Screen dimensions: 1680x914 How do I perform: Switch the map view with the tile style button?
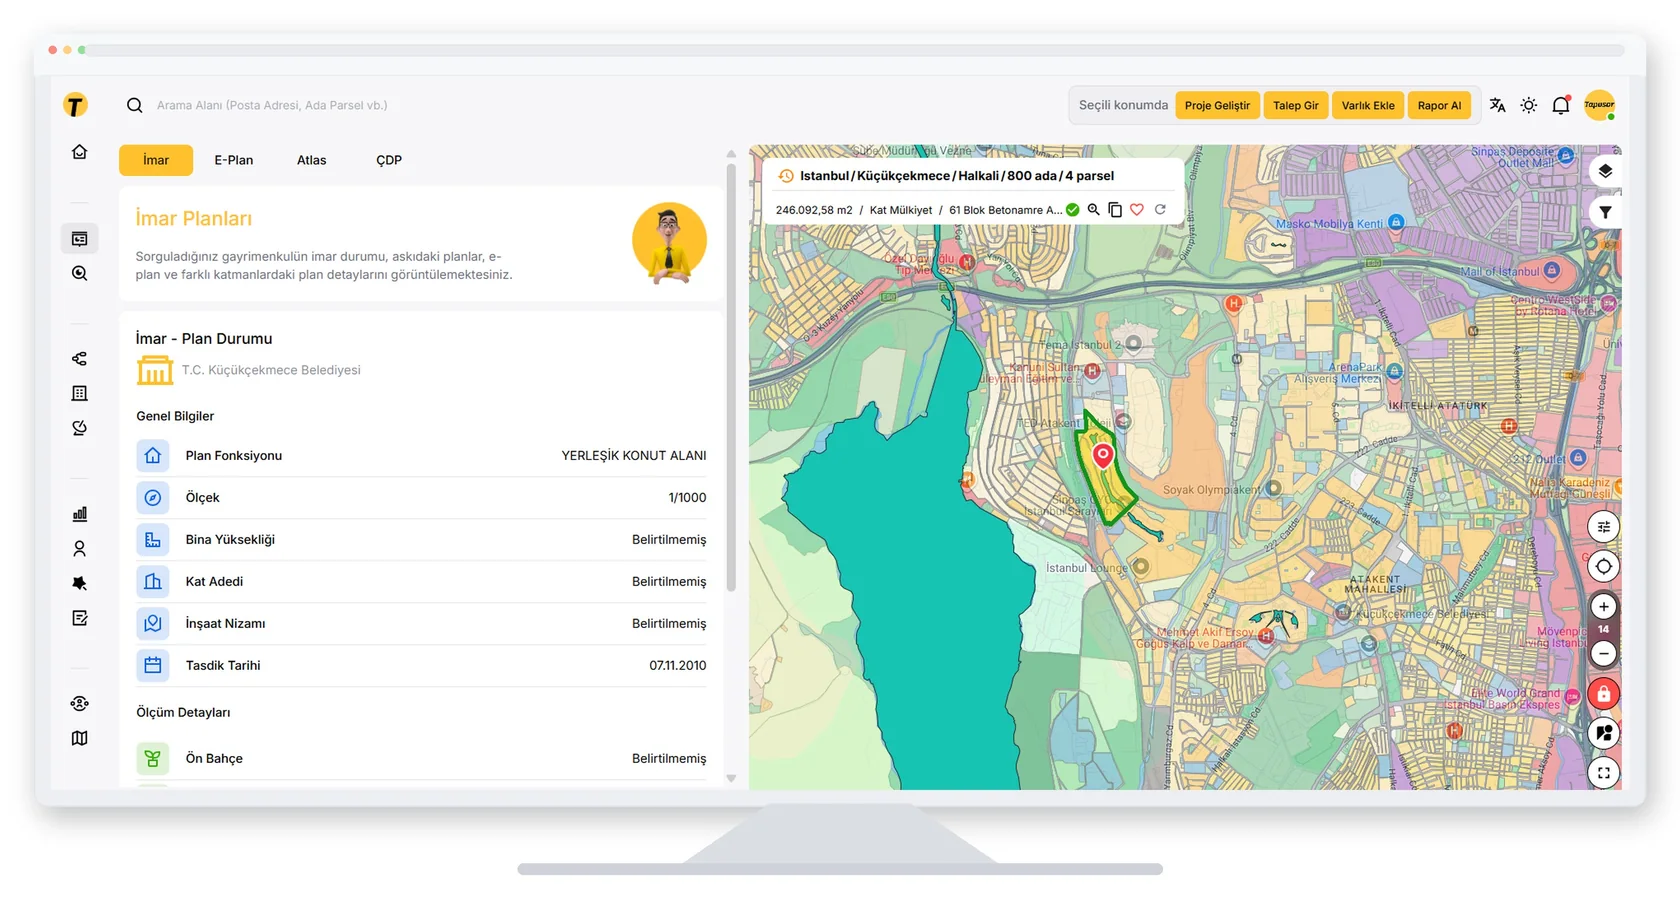[x=1604, y=733]
